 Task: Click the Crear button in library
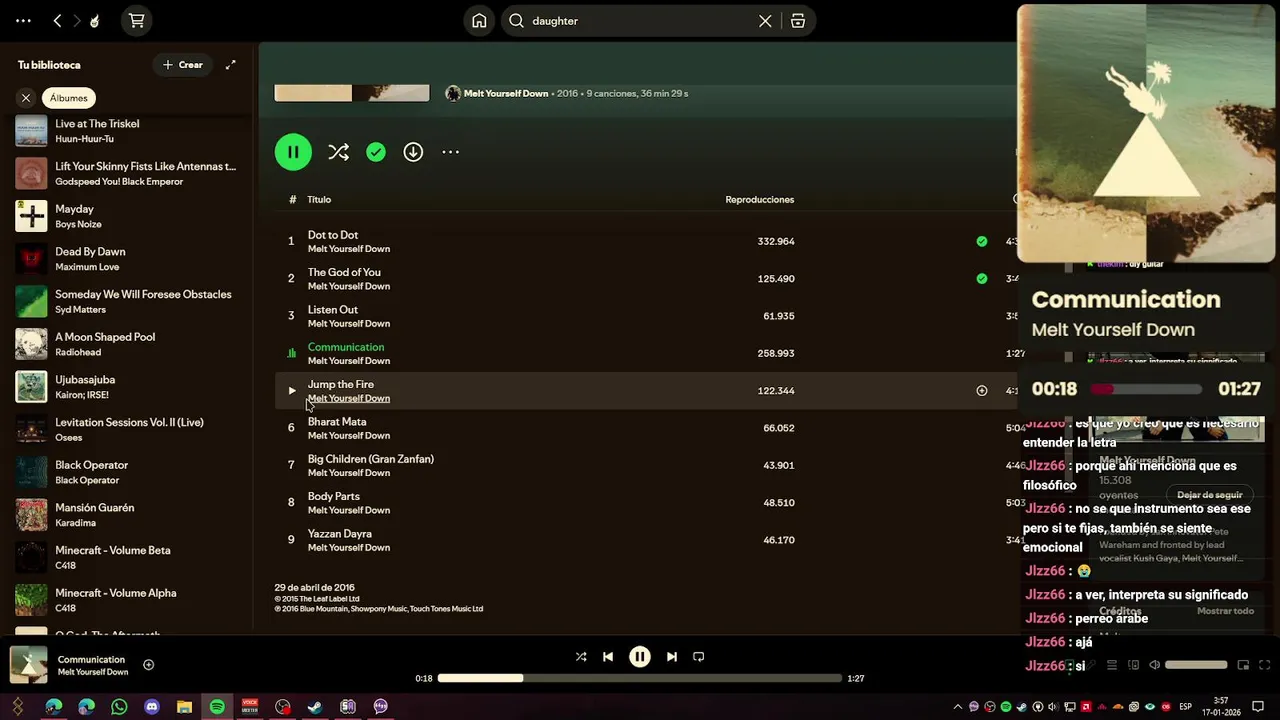coord(183,65)
